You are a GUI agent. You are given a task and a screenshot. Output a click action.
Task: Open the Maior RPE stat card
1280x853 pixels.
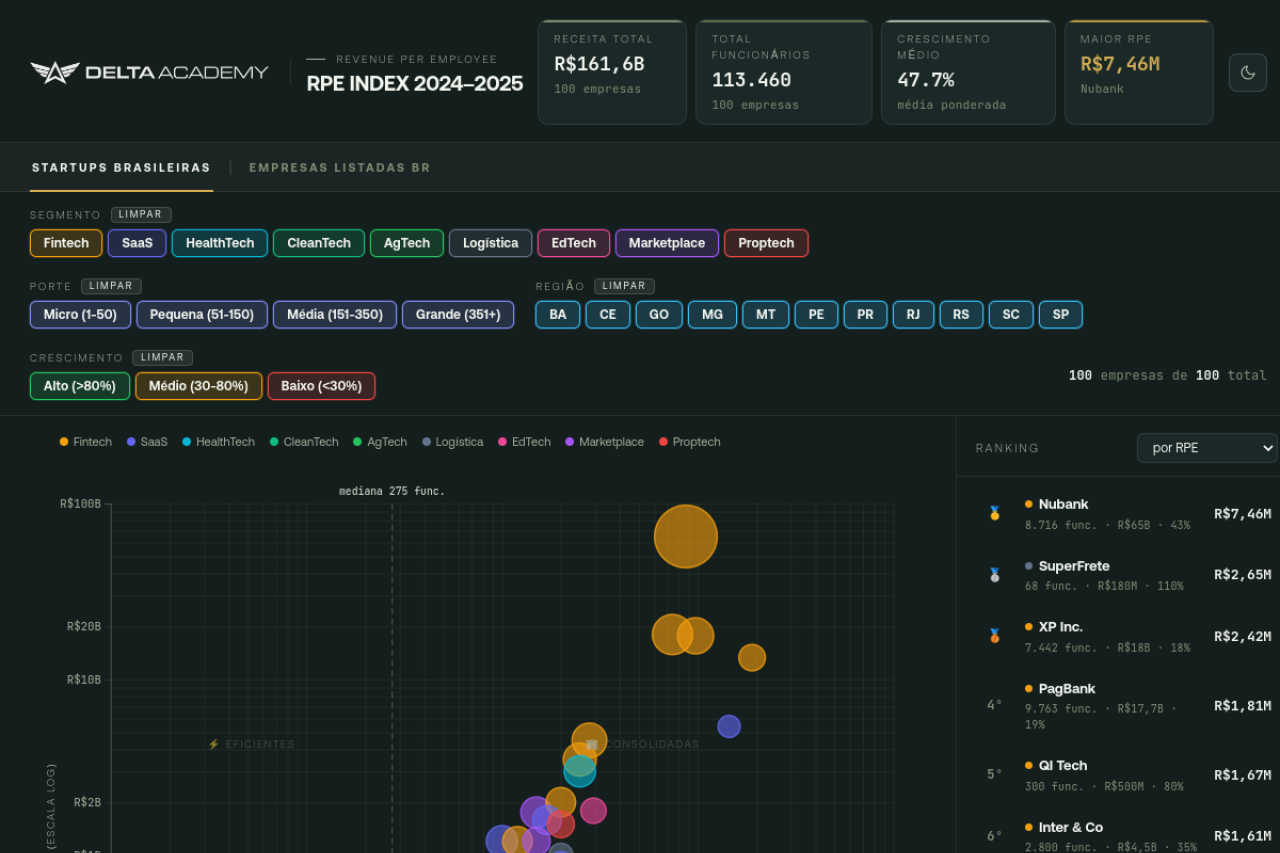click(x=1139, y=72)
